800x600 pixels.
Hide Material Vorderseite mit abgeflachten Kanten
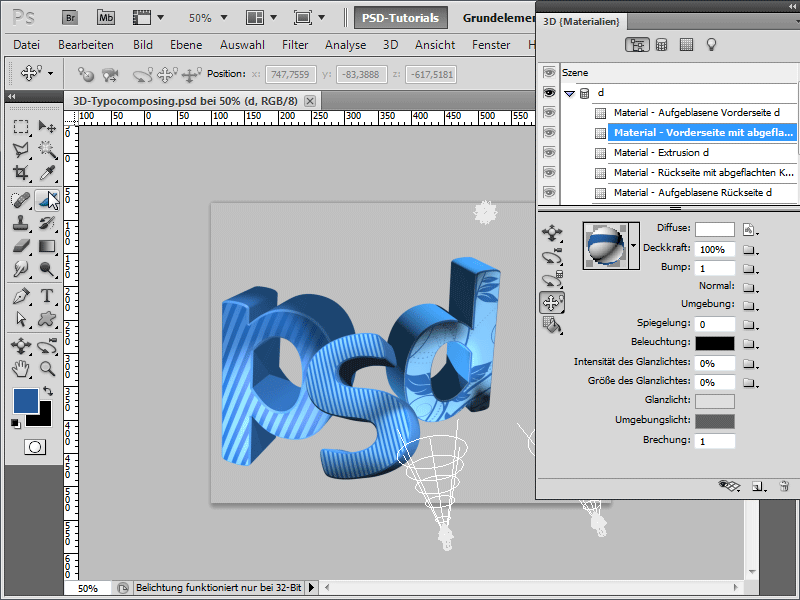549,133
